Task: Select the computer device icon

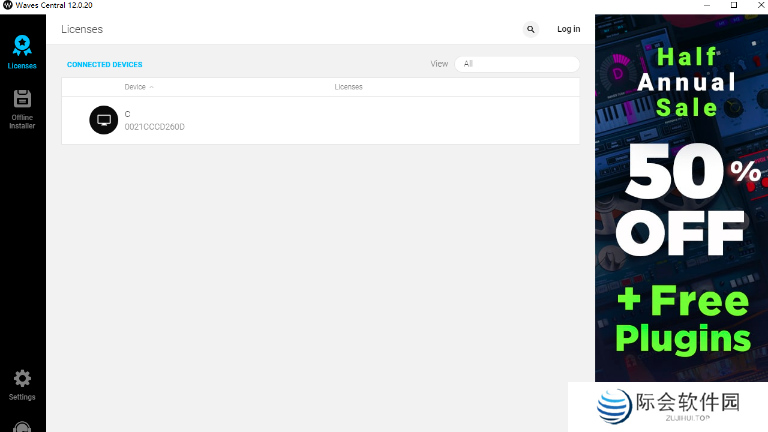Action: coord(103,120)
